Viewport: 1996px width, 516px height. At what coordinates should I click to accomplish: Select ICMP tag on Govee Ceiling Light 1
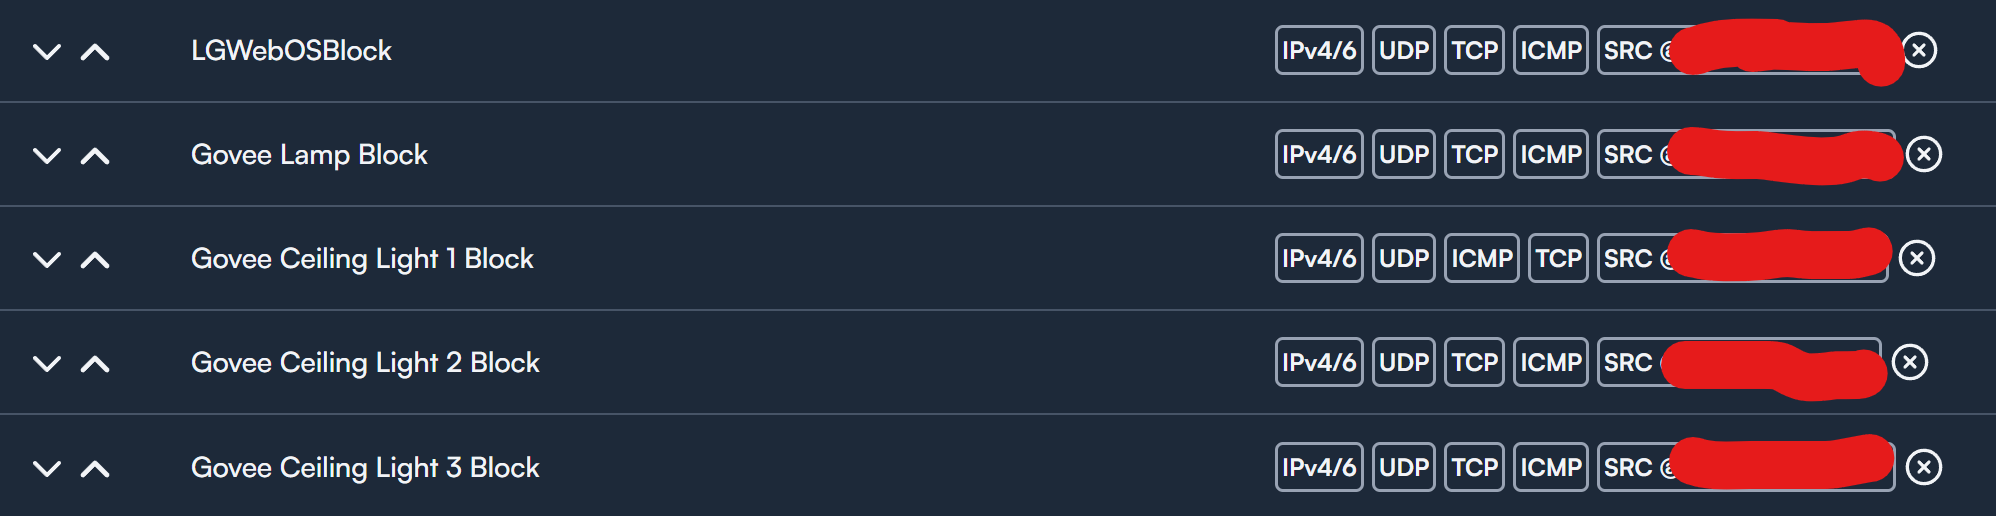click(1482, 258)
